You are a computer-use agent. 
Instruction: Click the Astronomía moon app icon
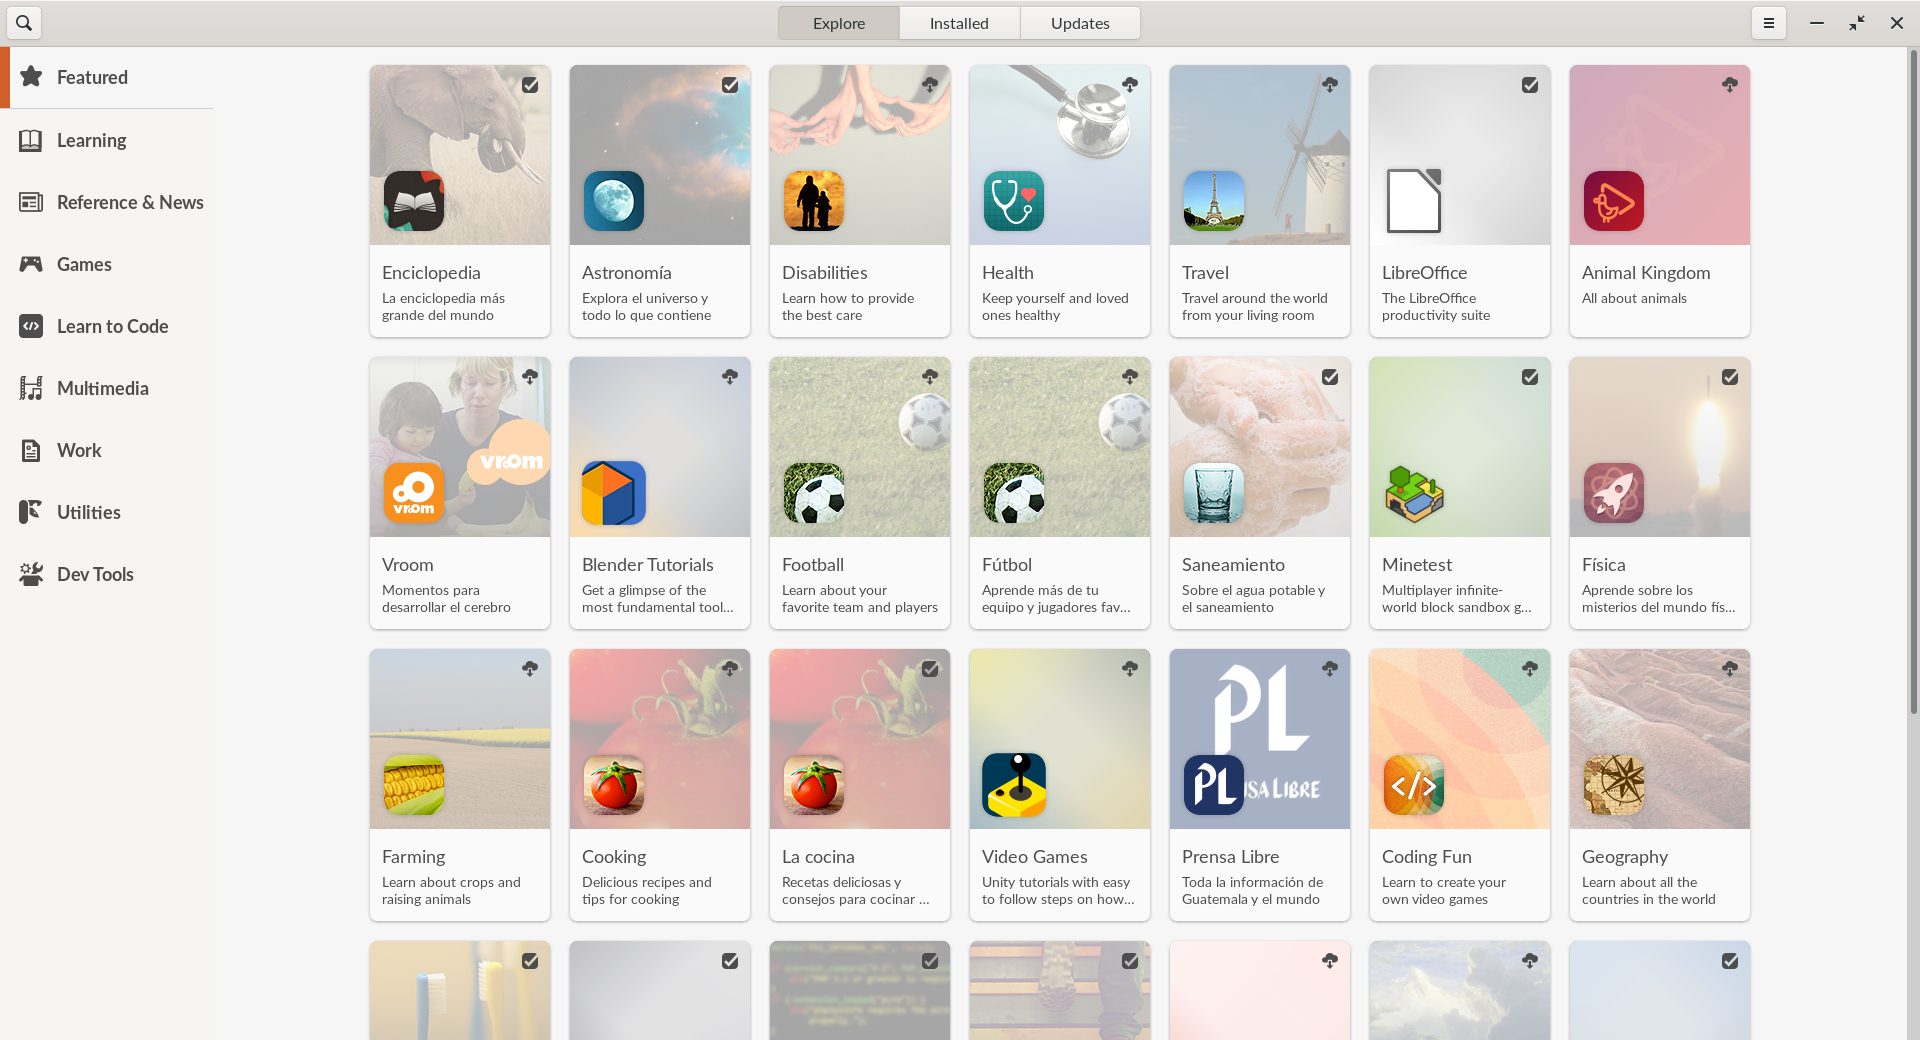point(614,201)
